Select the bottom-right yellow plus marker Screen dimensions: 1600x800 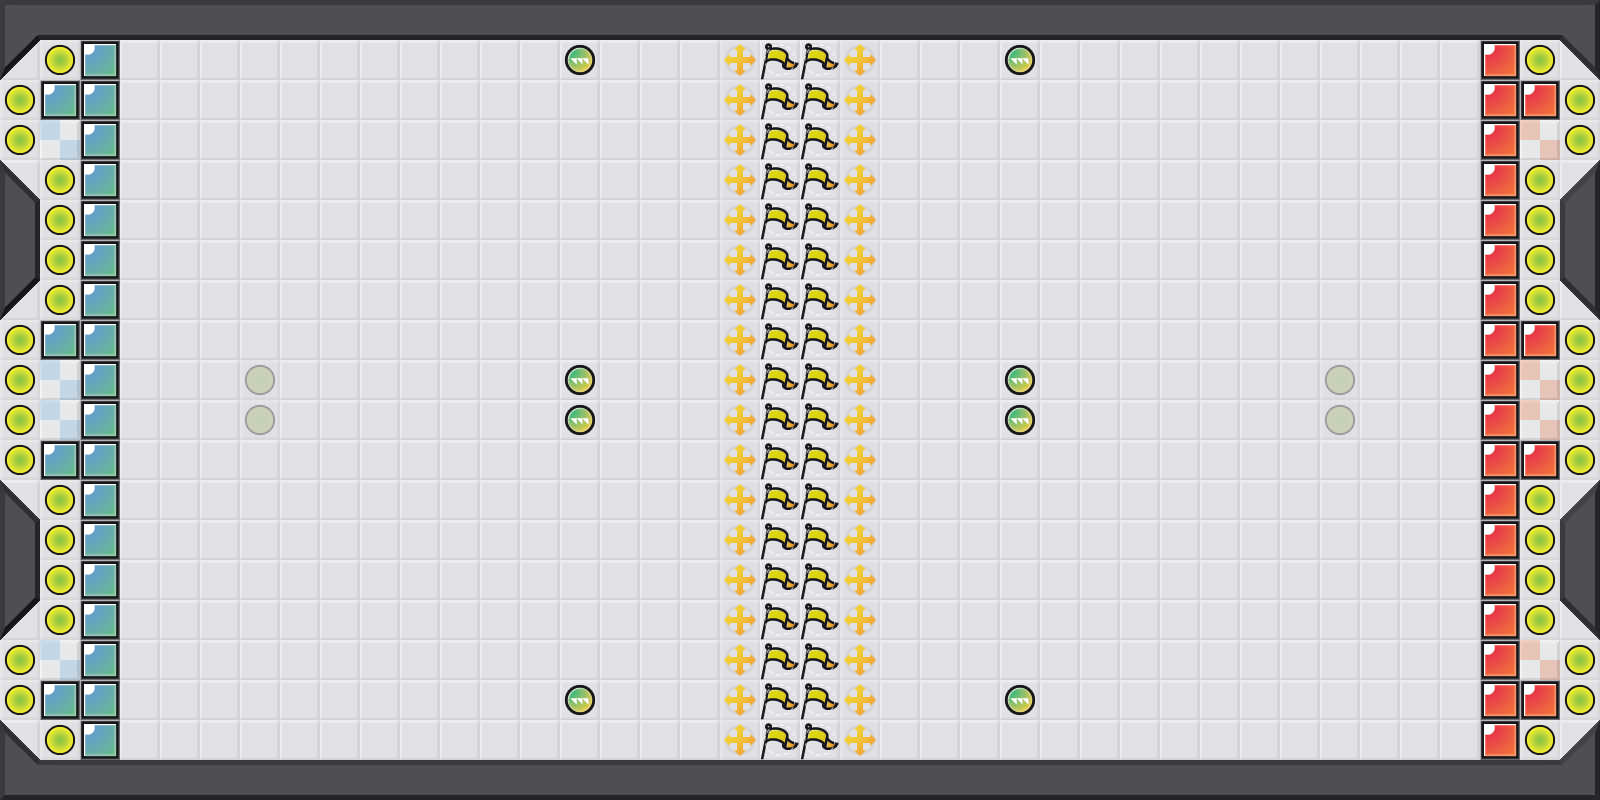point(860,740)
